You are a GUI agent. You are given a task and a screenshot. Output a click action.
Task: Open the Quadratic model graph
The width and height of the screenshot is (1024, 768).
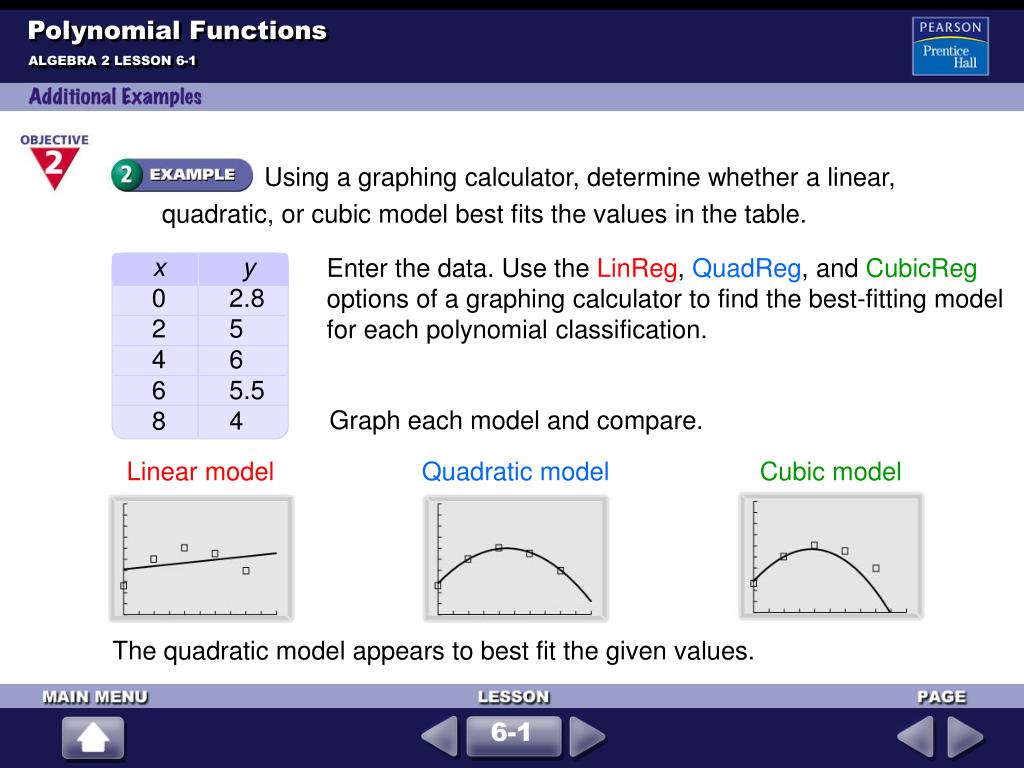[515, 558]
